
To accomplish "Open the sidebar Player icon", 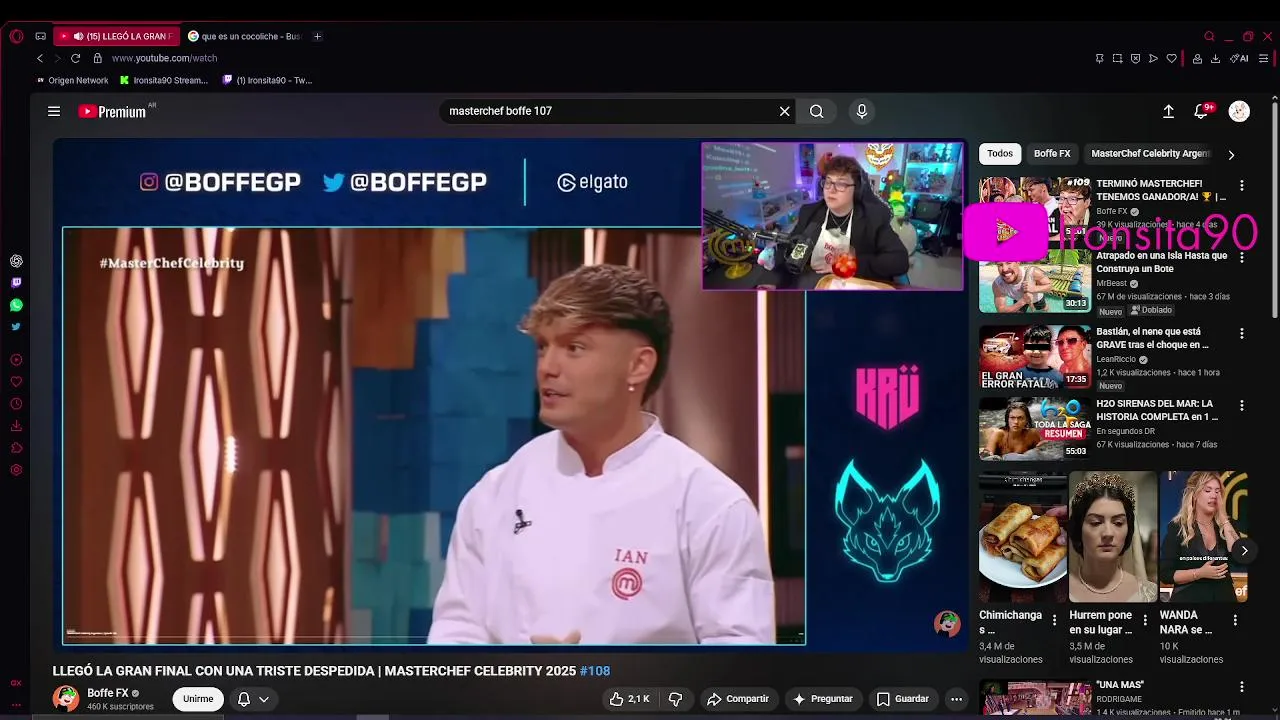I will (x=16, y=360).
